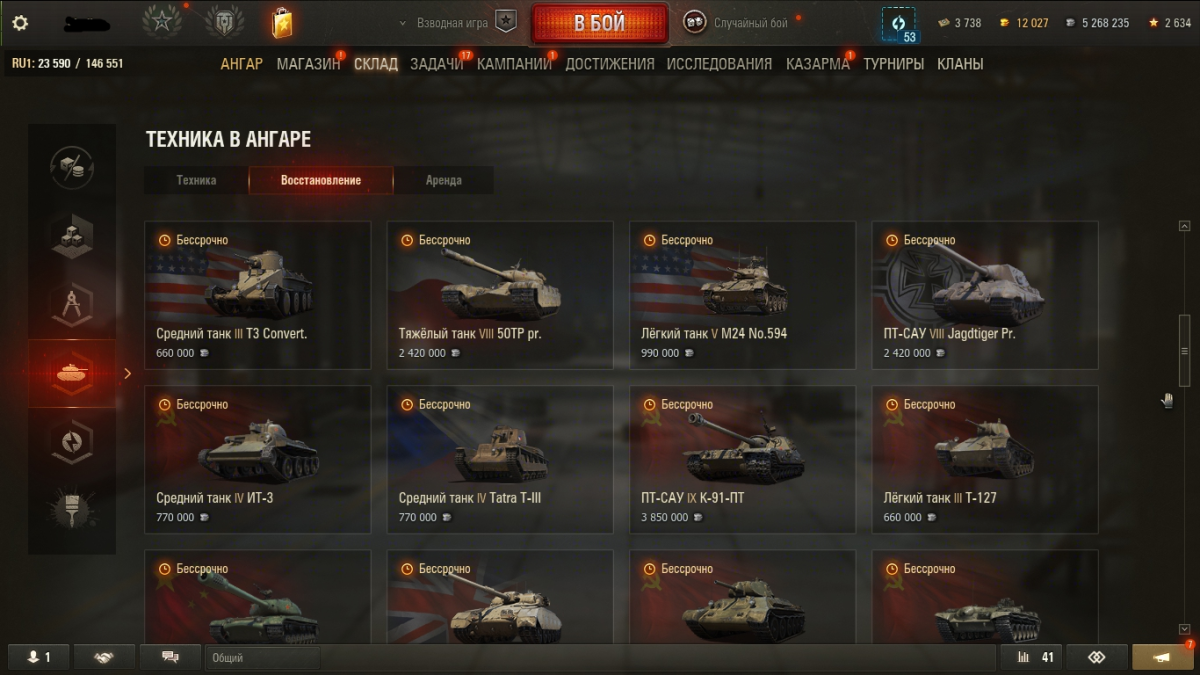Click the vertical scrollbar handle
The width and height of the screenshot is (1200, 675).
1185,350
